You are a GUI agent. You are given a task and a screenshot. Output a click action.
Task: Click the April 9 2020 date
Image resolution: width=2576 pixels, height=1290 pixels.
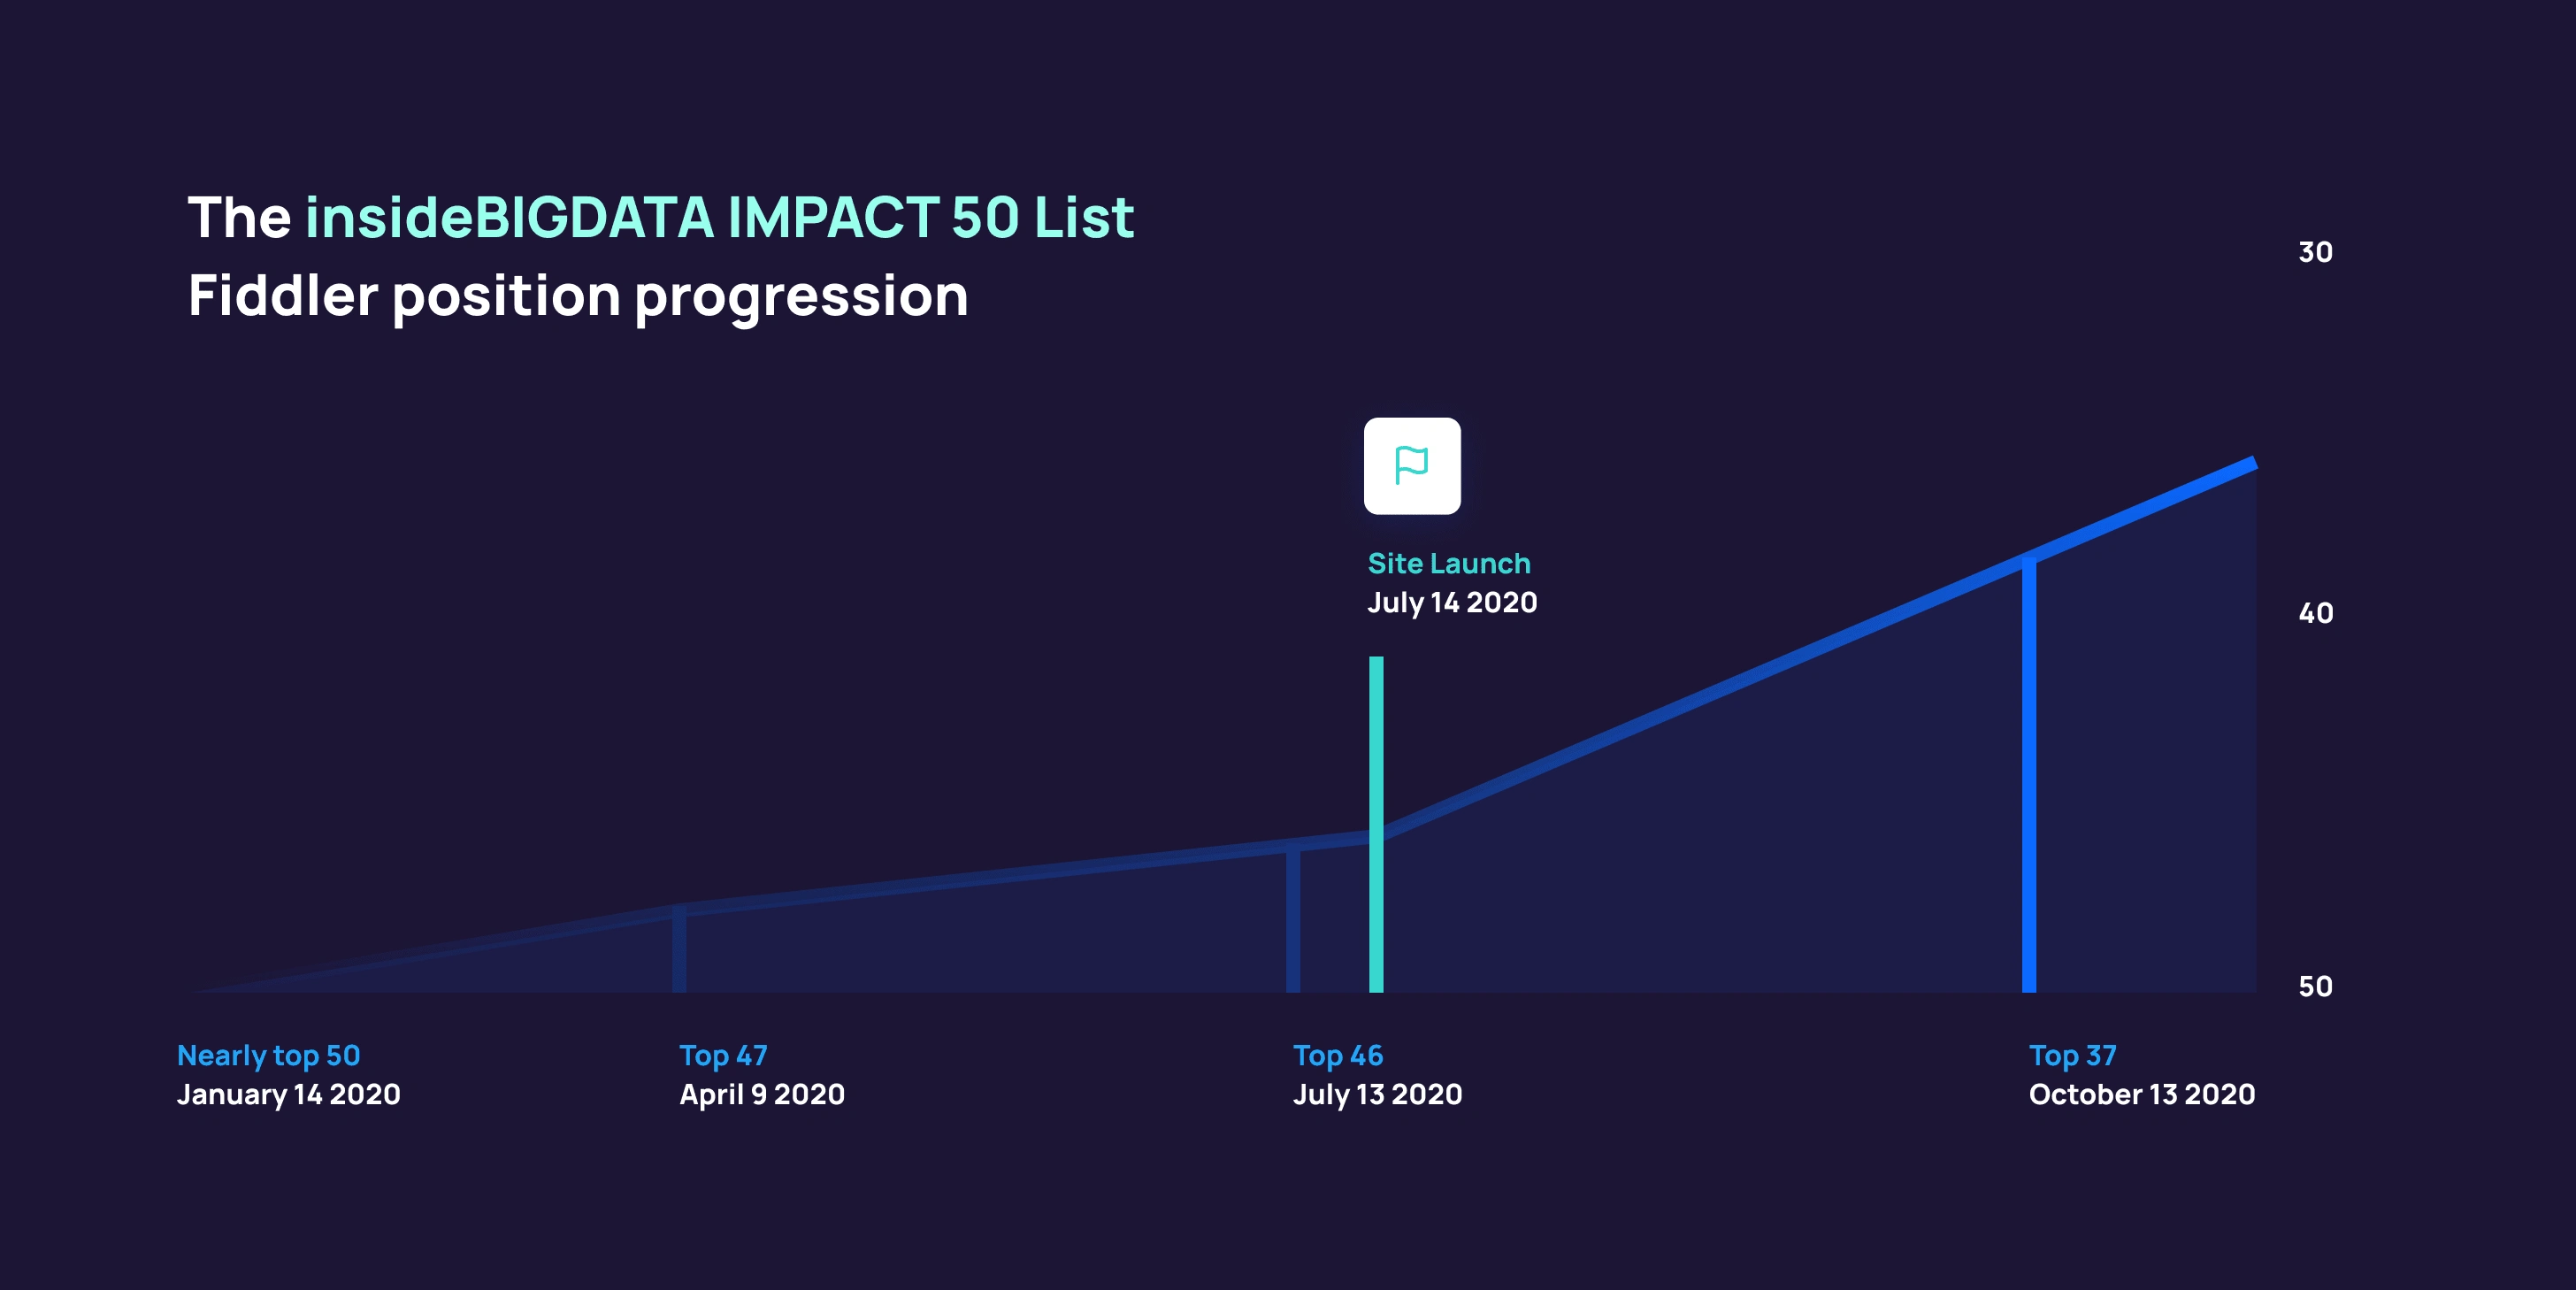pyautogui.click(x=762, y=1094)
